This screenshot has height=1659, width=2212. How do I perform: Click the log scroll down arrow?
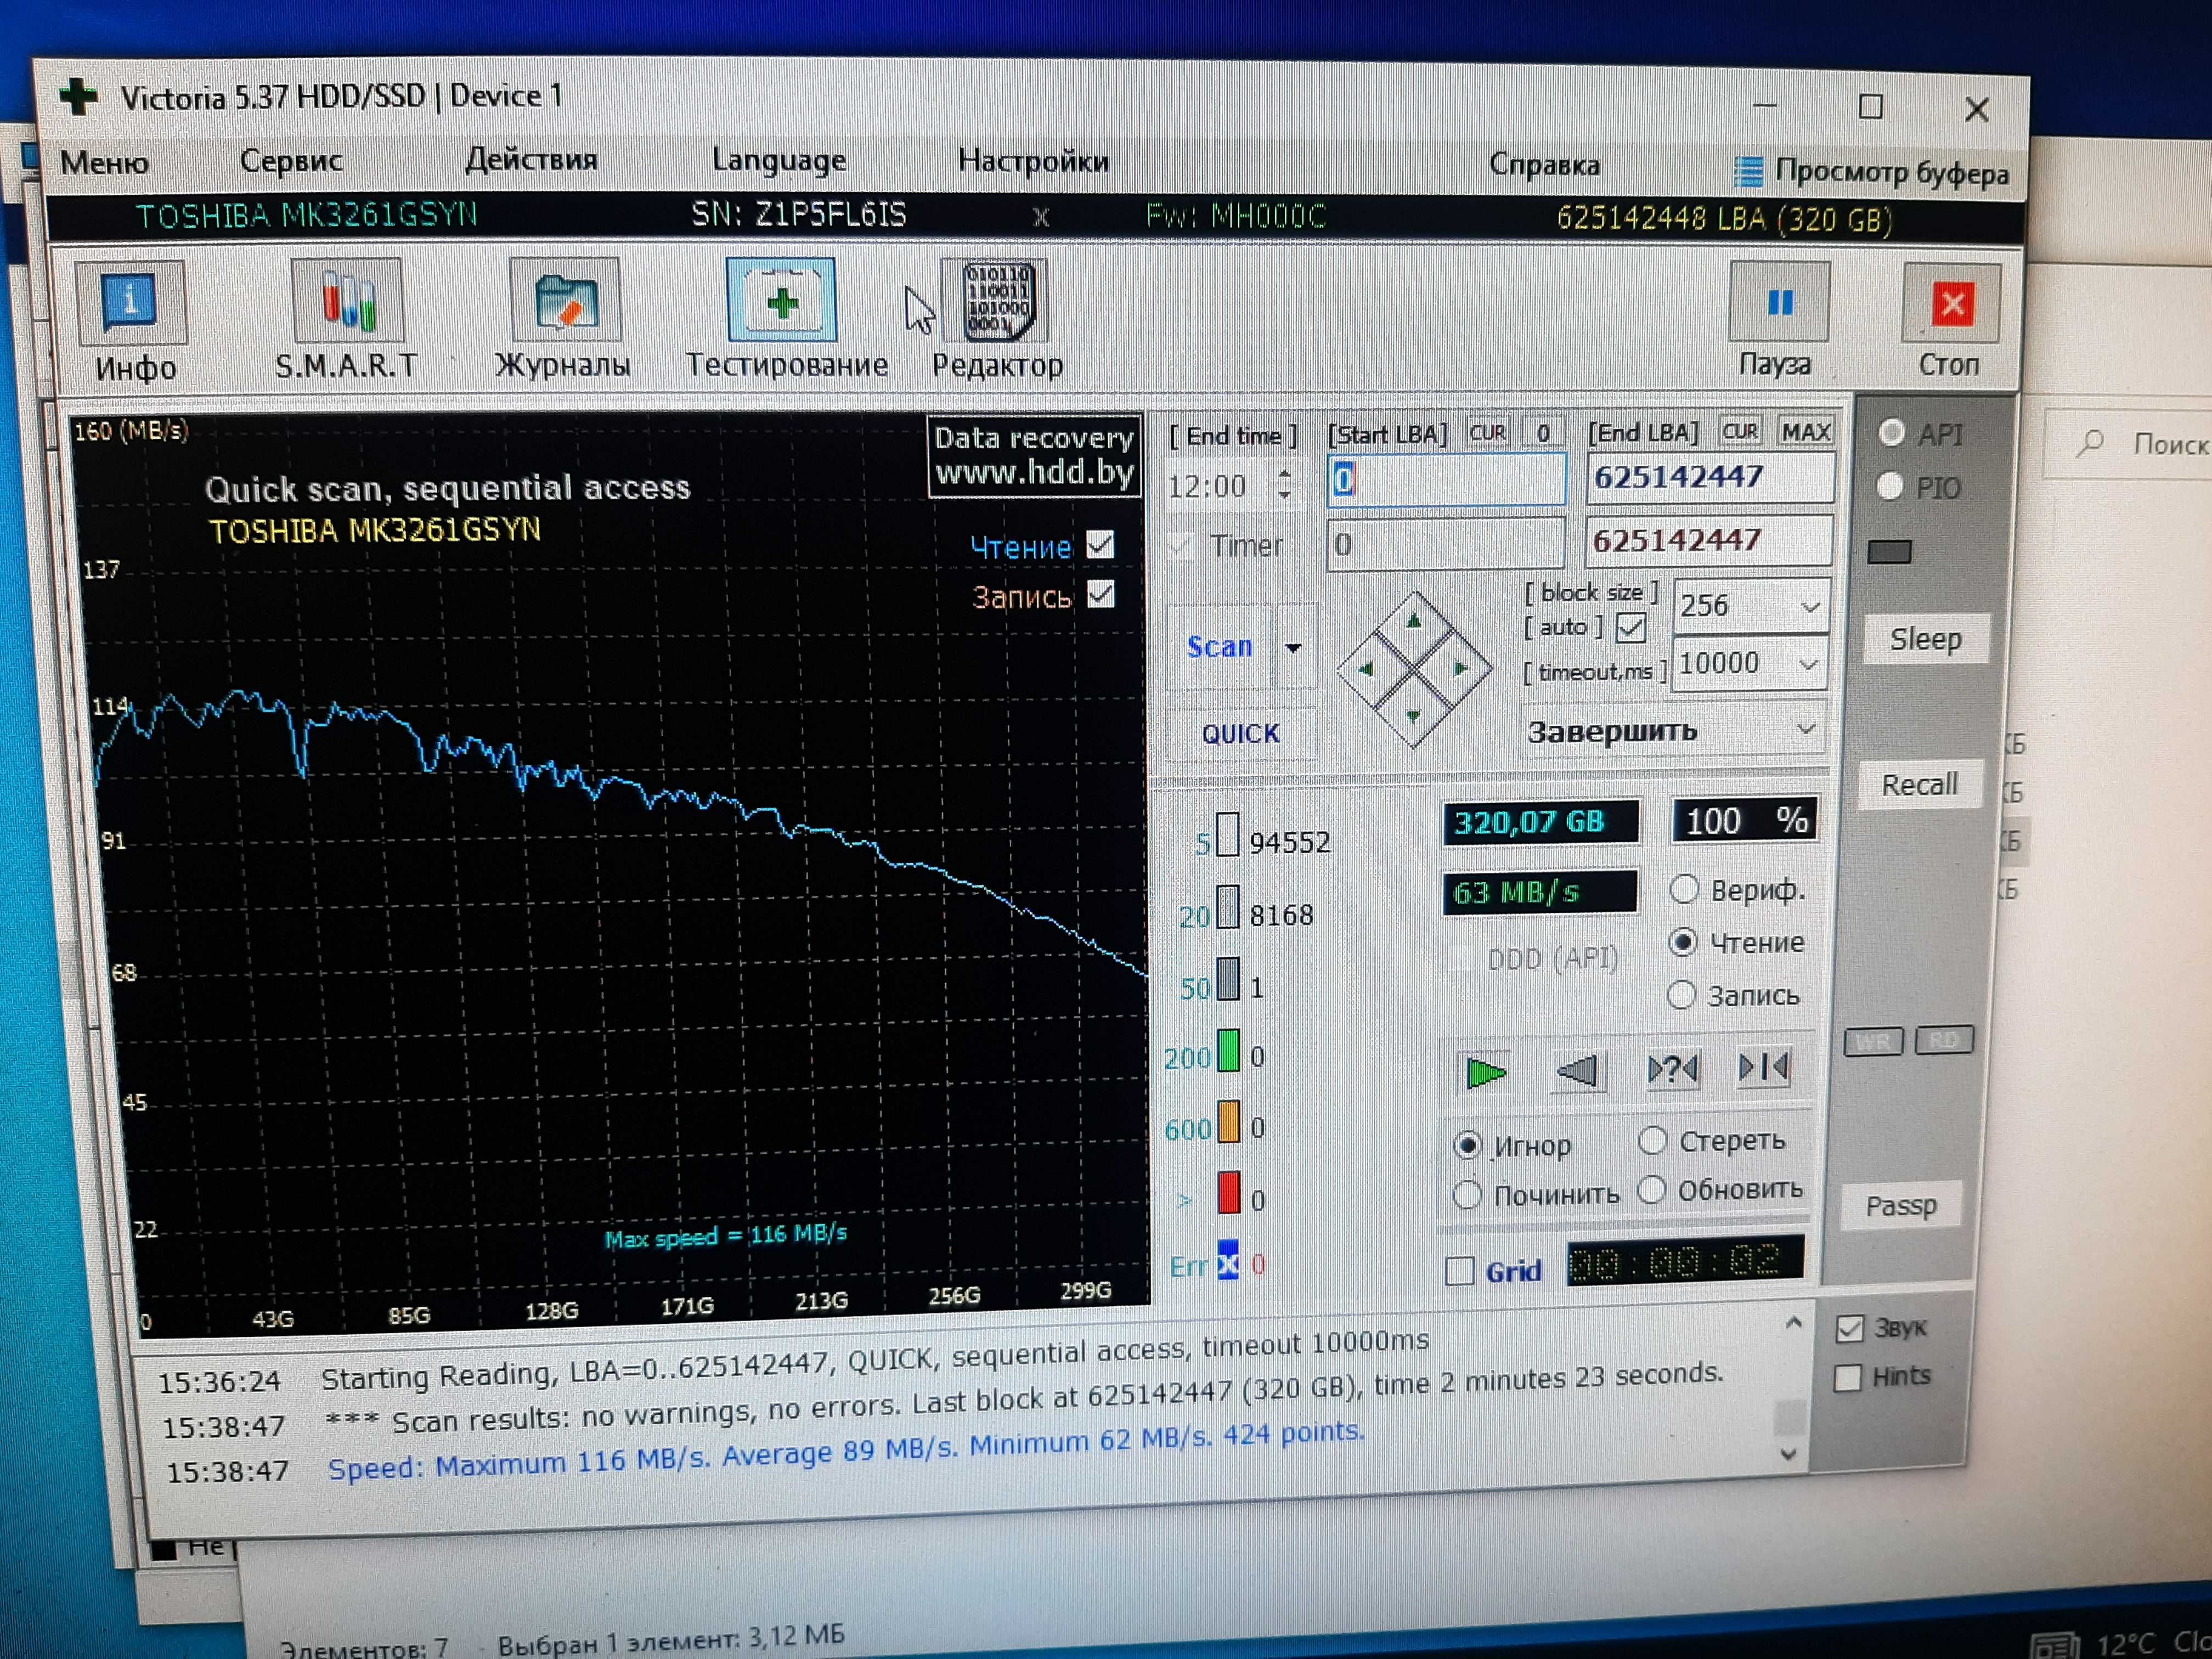1789,1454
